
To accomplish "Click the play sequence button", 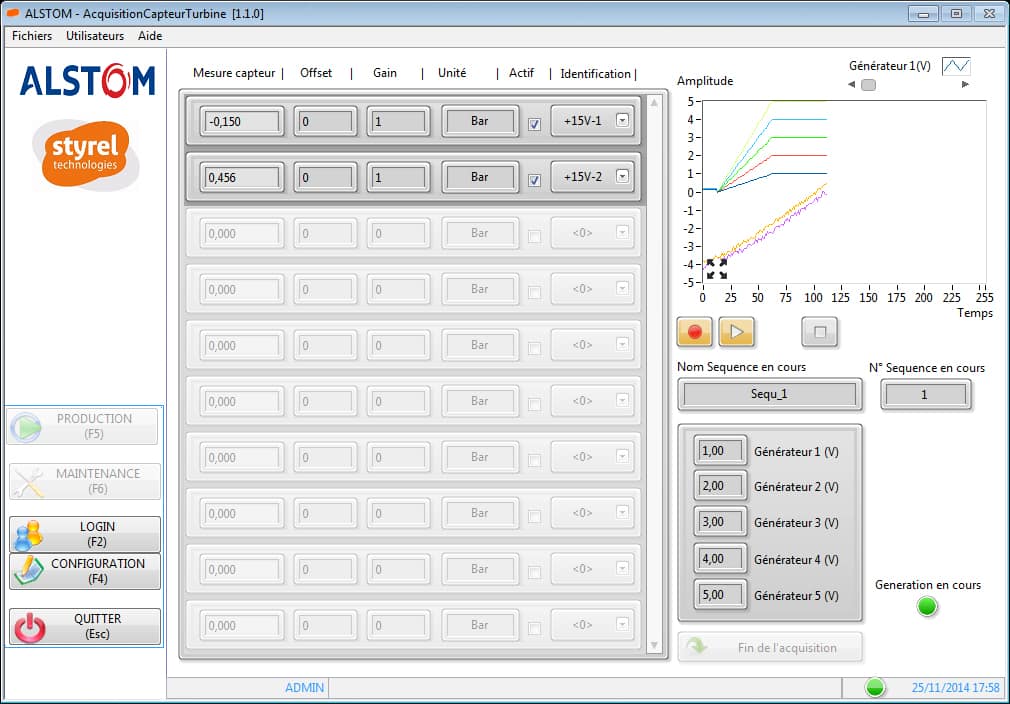I will (735, 331).
